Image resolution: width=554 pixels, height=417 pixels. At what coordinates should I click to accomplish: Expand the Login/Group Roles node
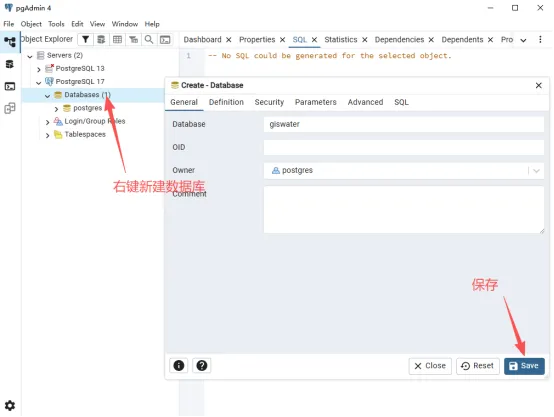point(47,122)
